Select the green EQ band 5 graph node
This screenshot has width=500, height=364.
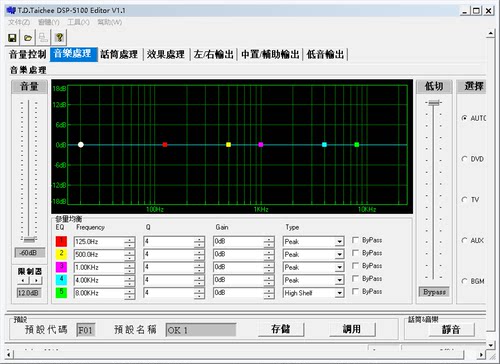(357, 145)
